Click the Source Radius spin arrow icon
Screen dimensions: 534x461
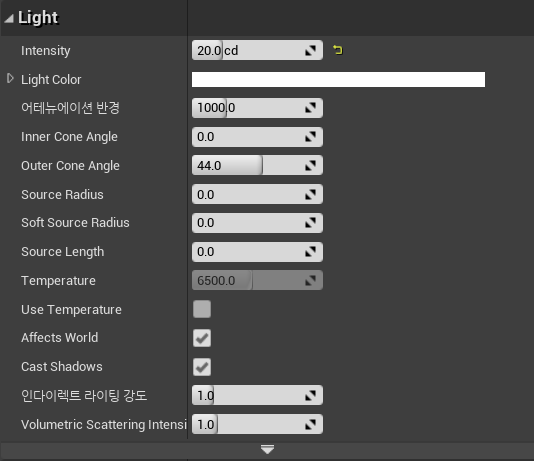[x=310, y=194]
